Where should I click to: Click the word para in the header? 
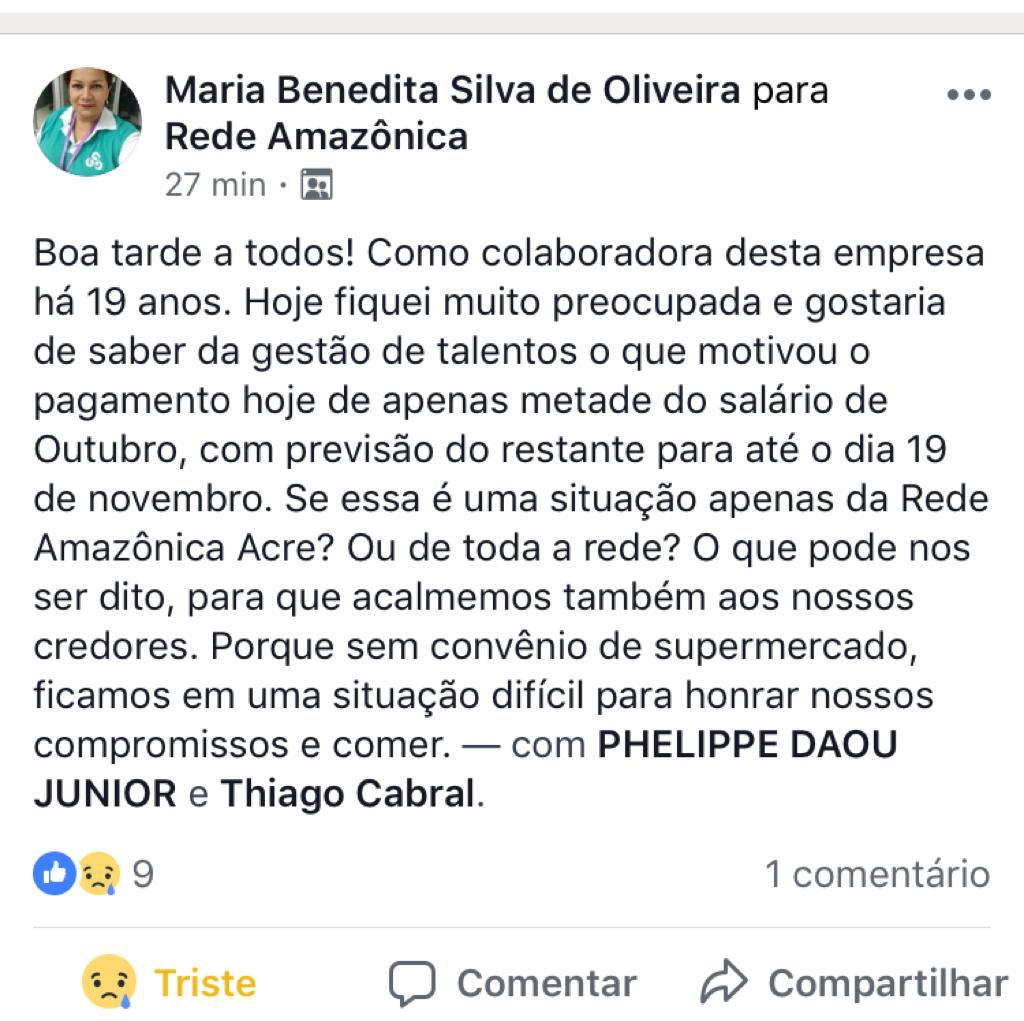(x=790, y=90)
